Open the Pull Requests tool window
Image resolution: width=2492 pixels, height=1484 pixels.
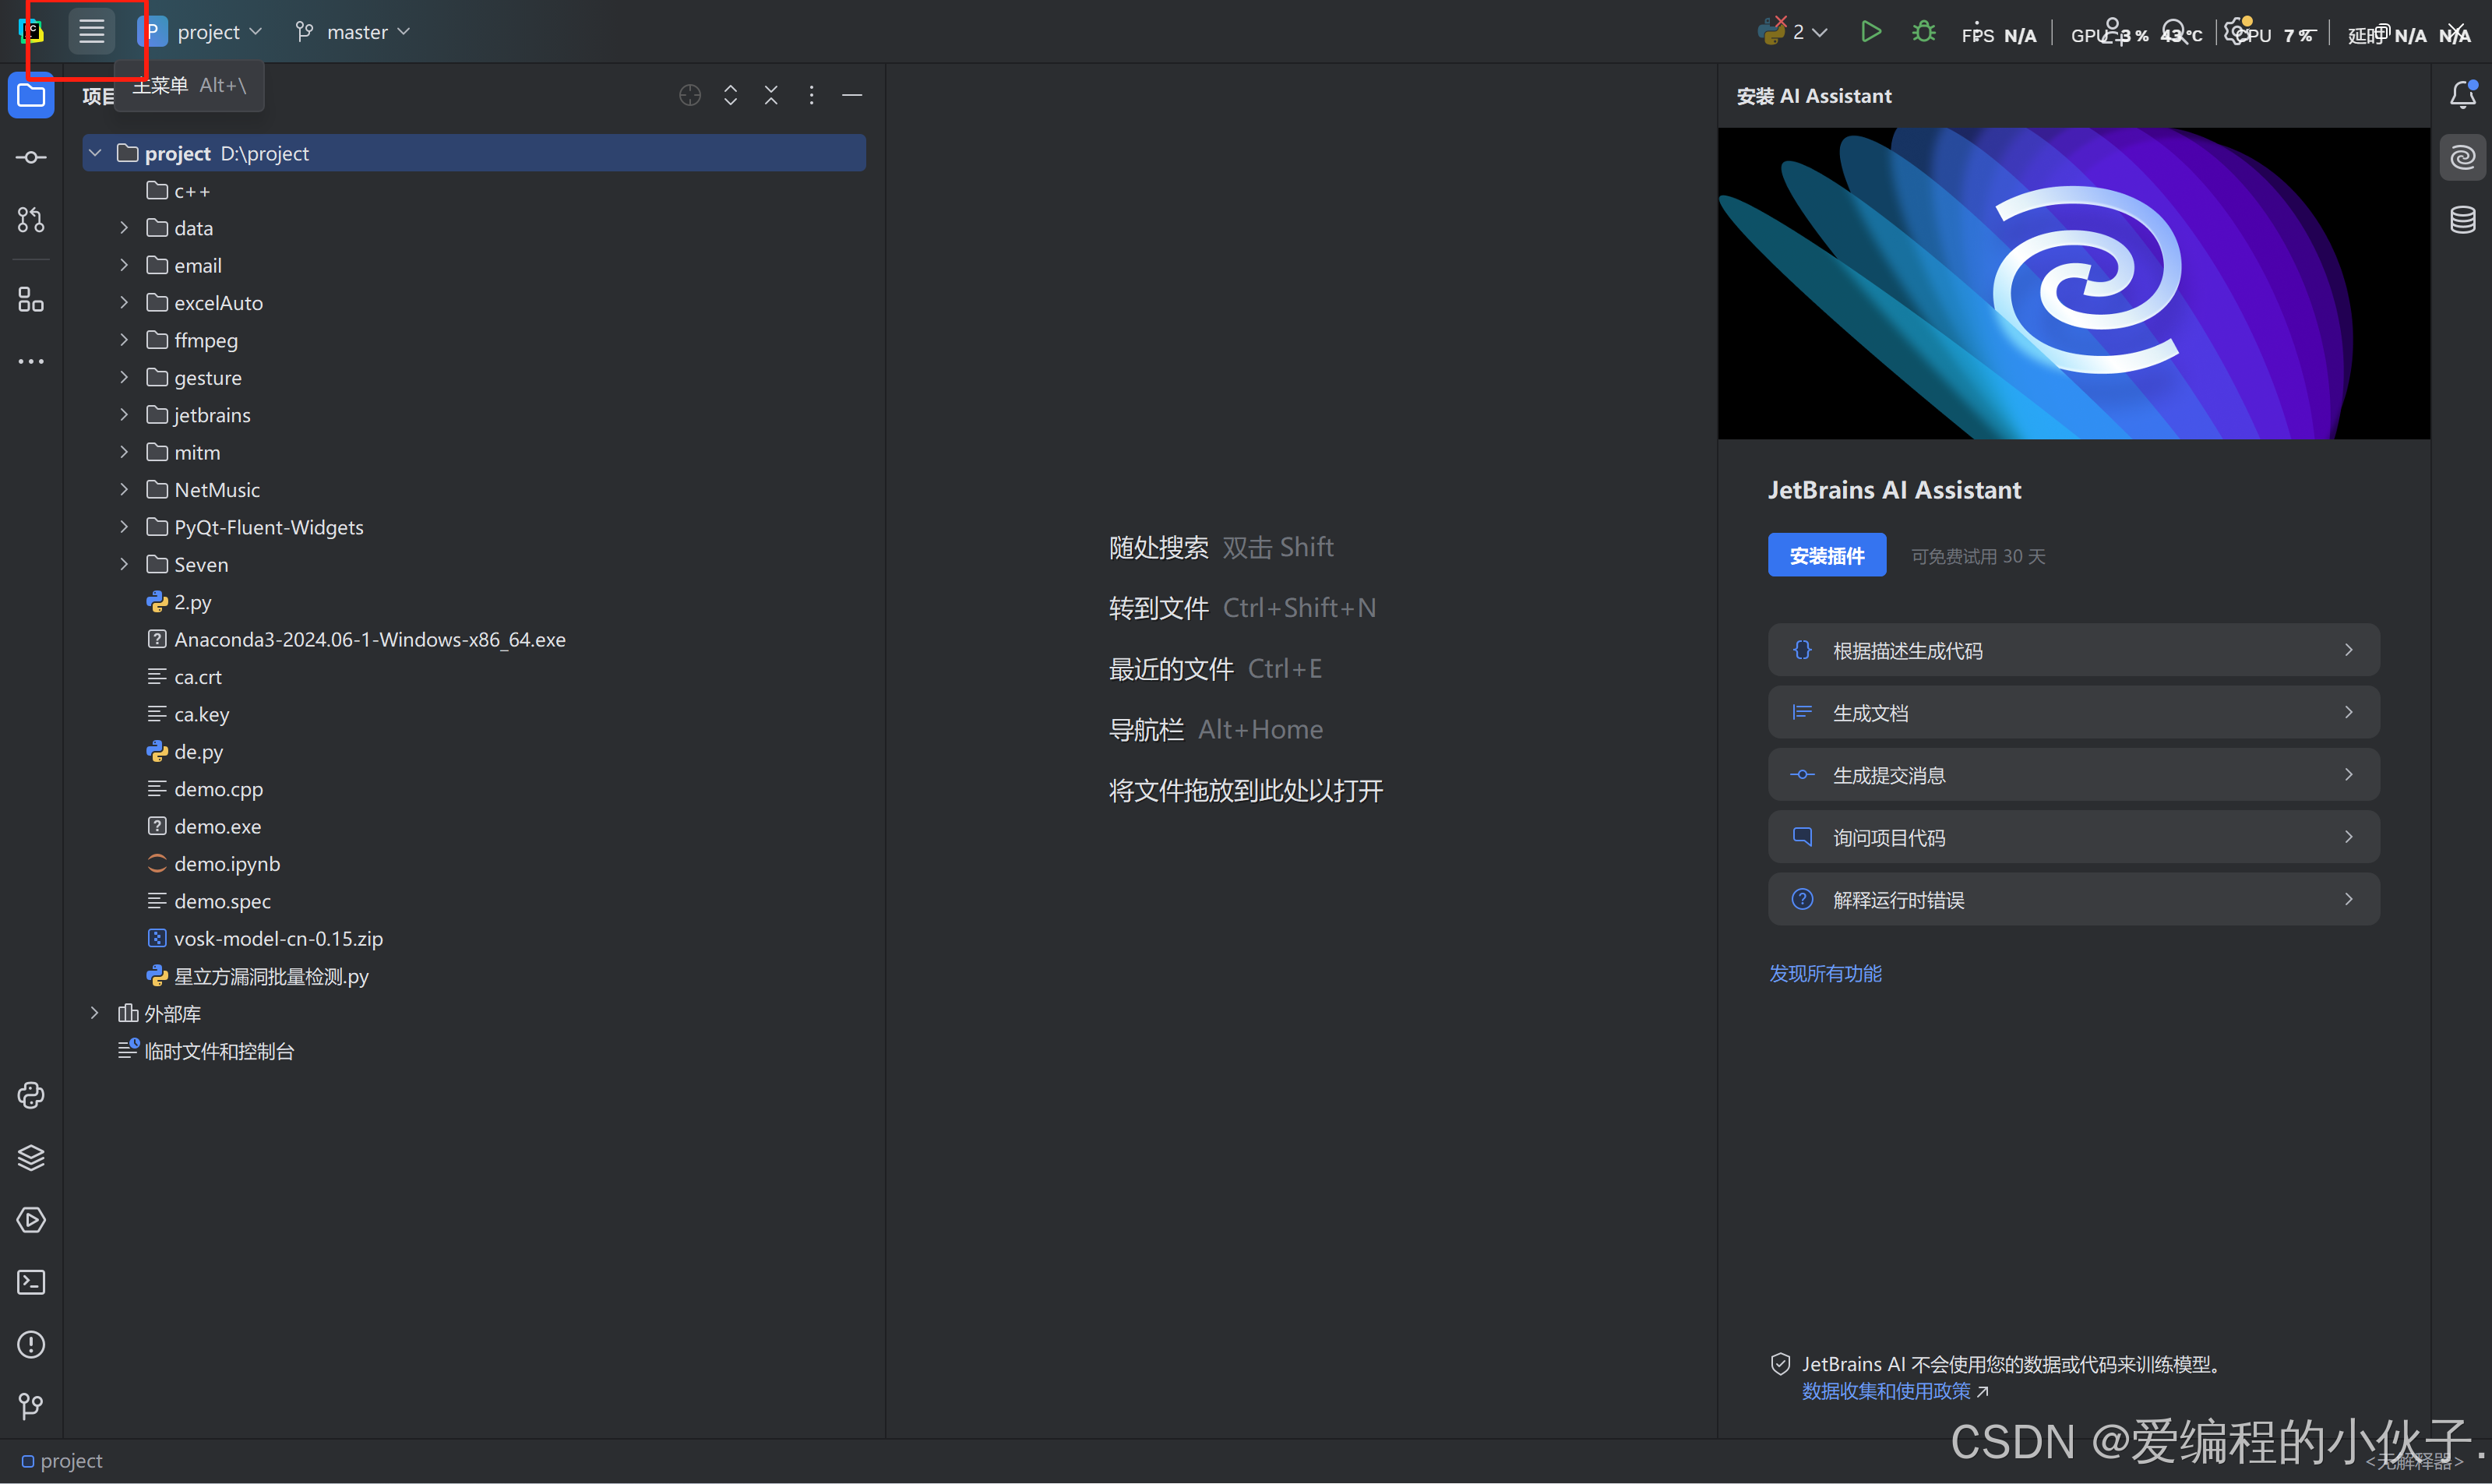point(31,220)
